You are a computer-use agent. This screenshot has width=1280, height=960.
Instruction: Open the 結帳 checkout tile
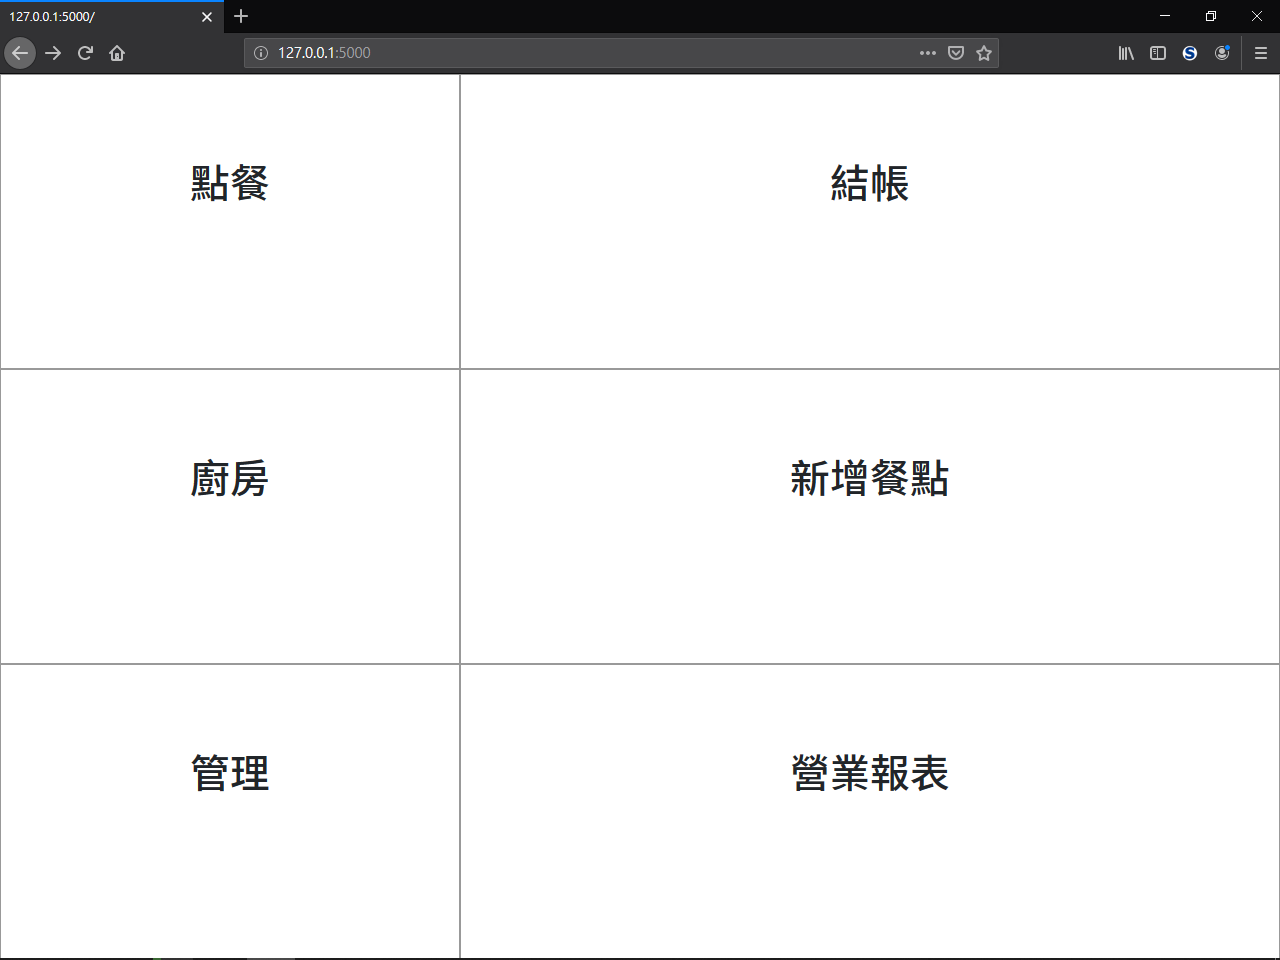tap(870, 222)
